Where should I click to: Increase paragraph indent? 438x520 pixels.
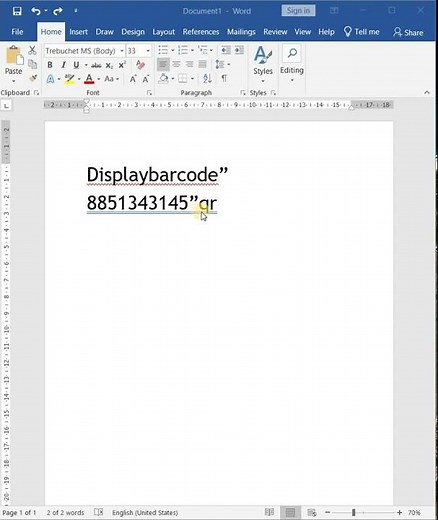tap(239, 50)
